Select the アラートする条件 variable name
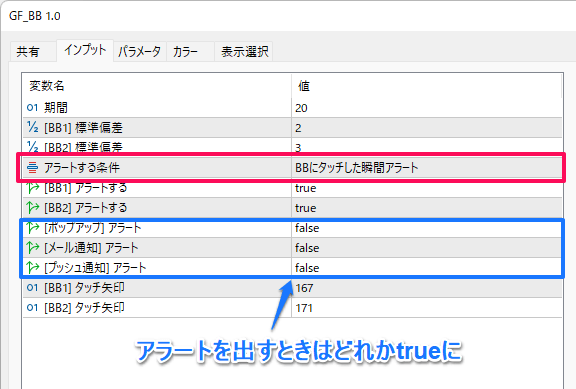Screen dimensions: 576x389 82,168
